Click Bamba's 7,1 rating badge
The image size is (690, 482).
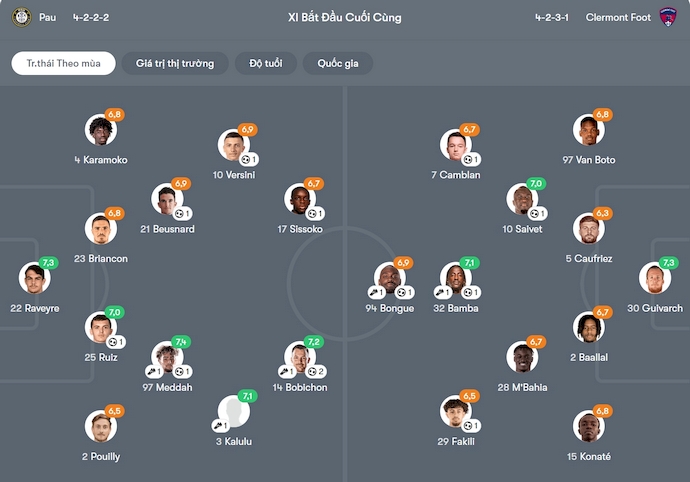click(470, 263)
